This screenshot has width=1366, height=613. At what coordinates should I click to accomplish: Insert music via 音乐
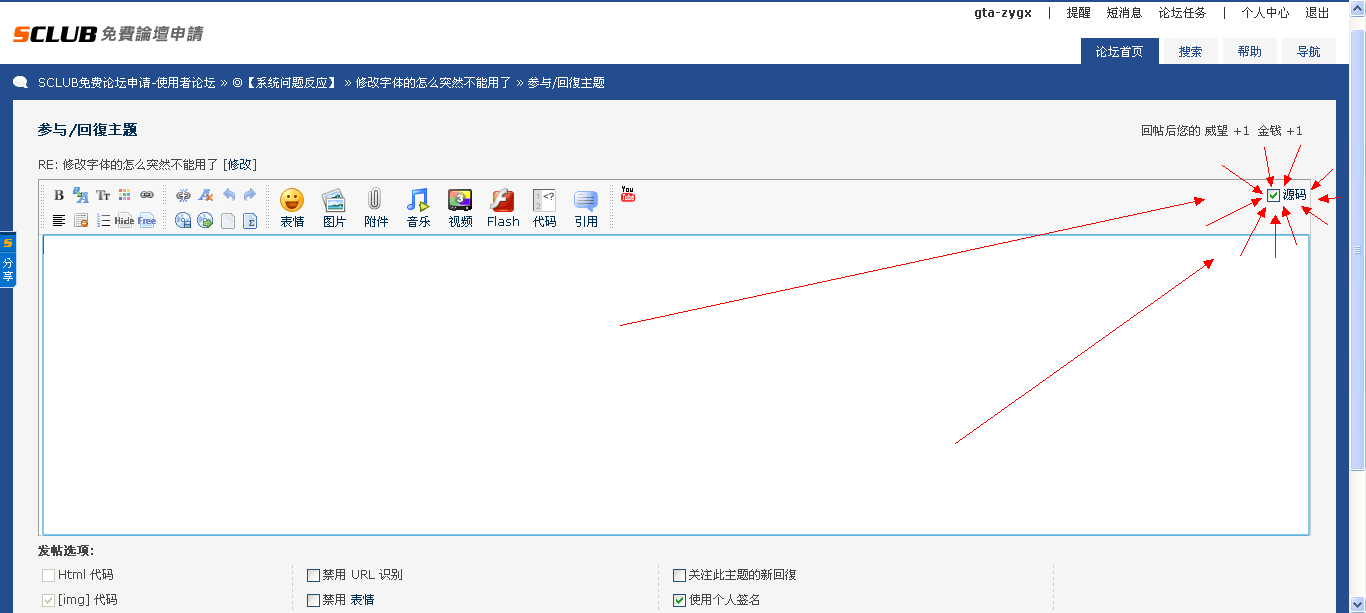tap(418, 208)
